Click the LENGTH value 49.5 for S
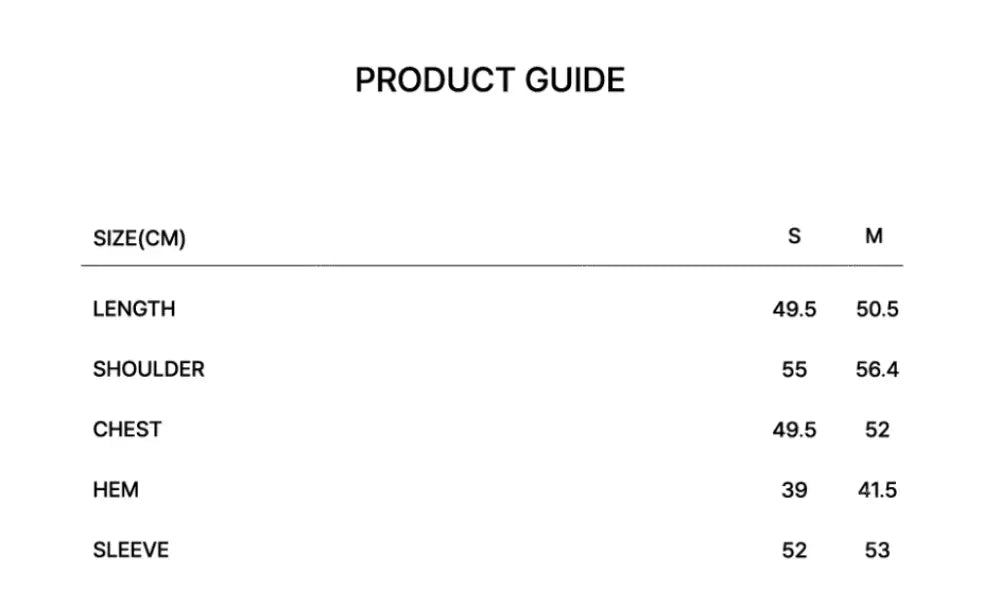 (794, 310)
